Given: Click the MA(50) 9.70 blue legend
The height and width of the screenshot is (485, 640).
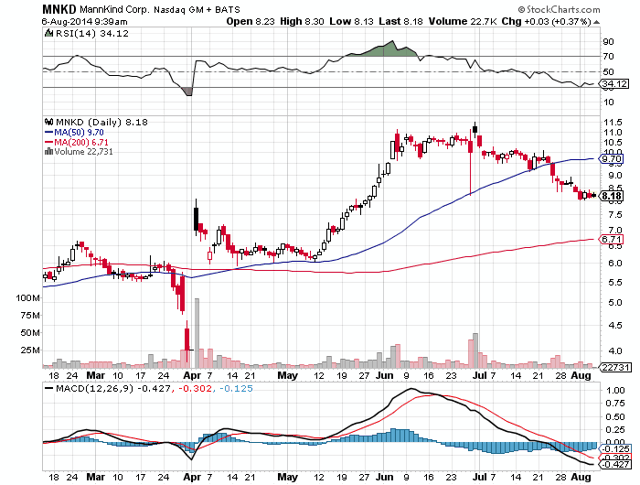Looking at the screenshot, I should 74,132.
